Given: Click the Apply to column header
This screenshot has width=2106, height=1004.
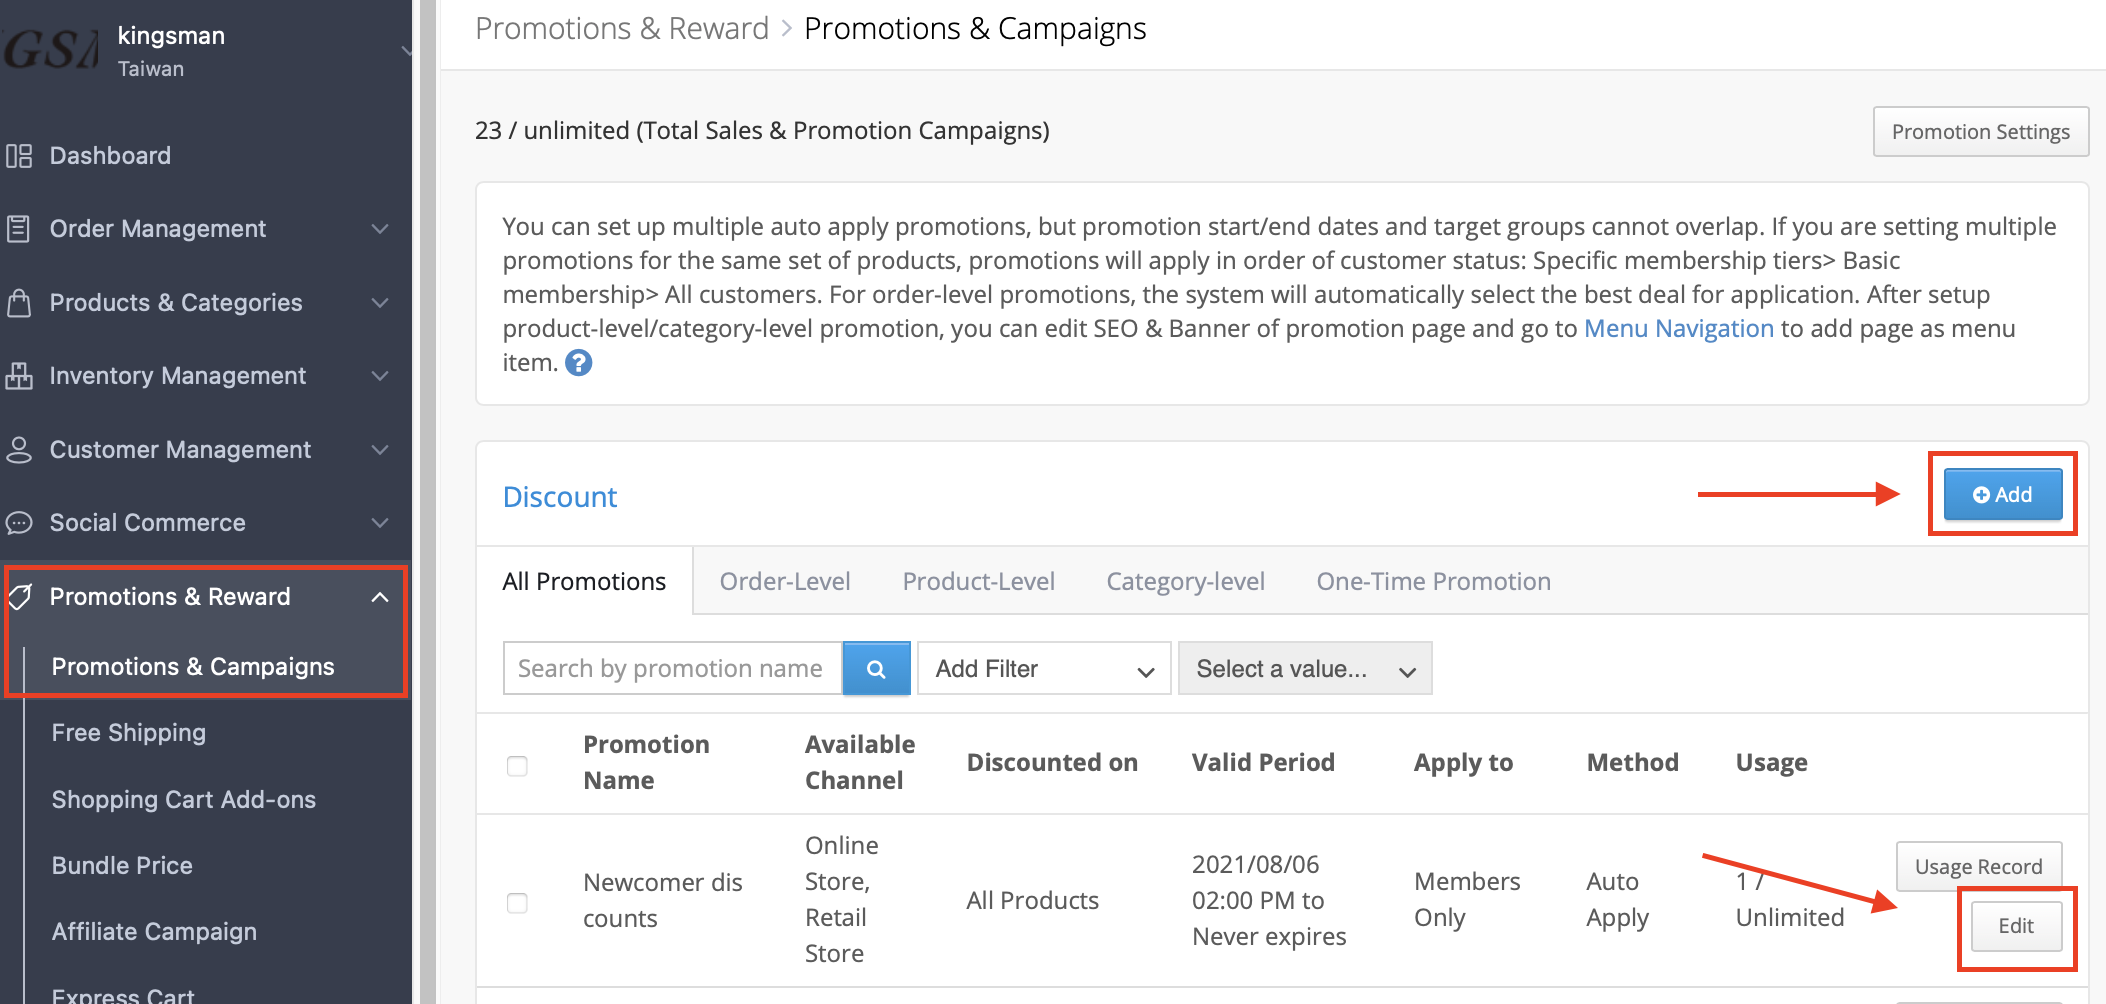Looking at the screenshot, I should pyautogui.click(x=1463, y=762).
